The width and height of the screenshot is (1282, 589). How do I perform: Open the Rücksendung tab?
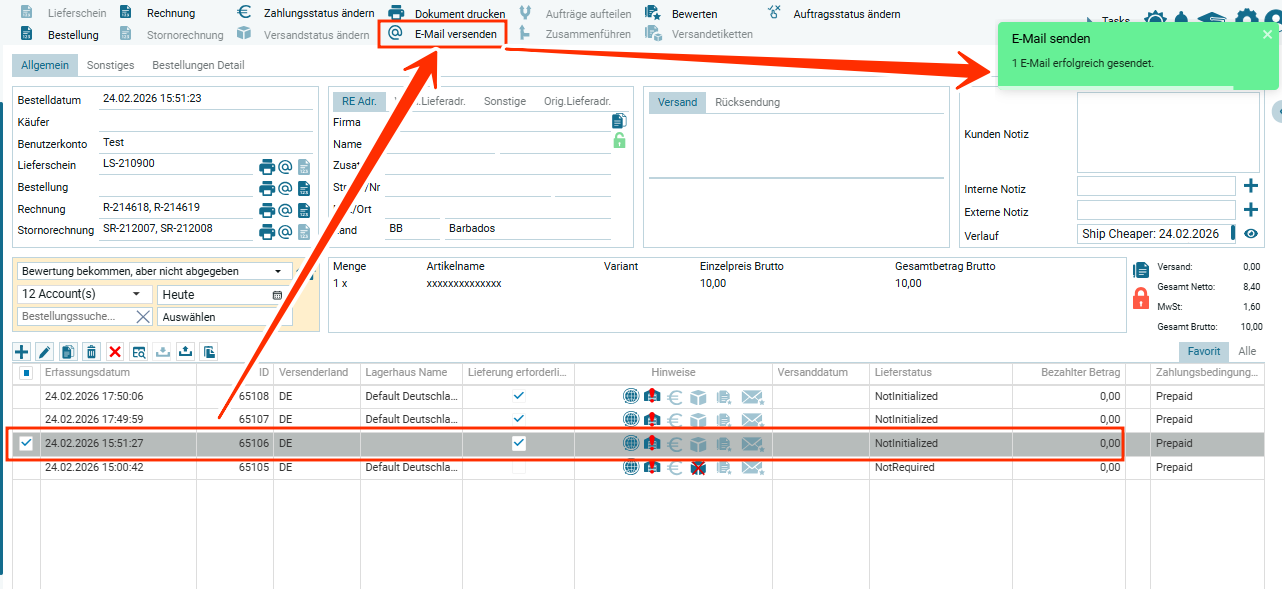click(x=747, y=102)
